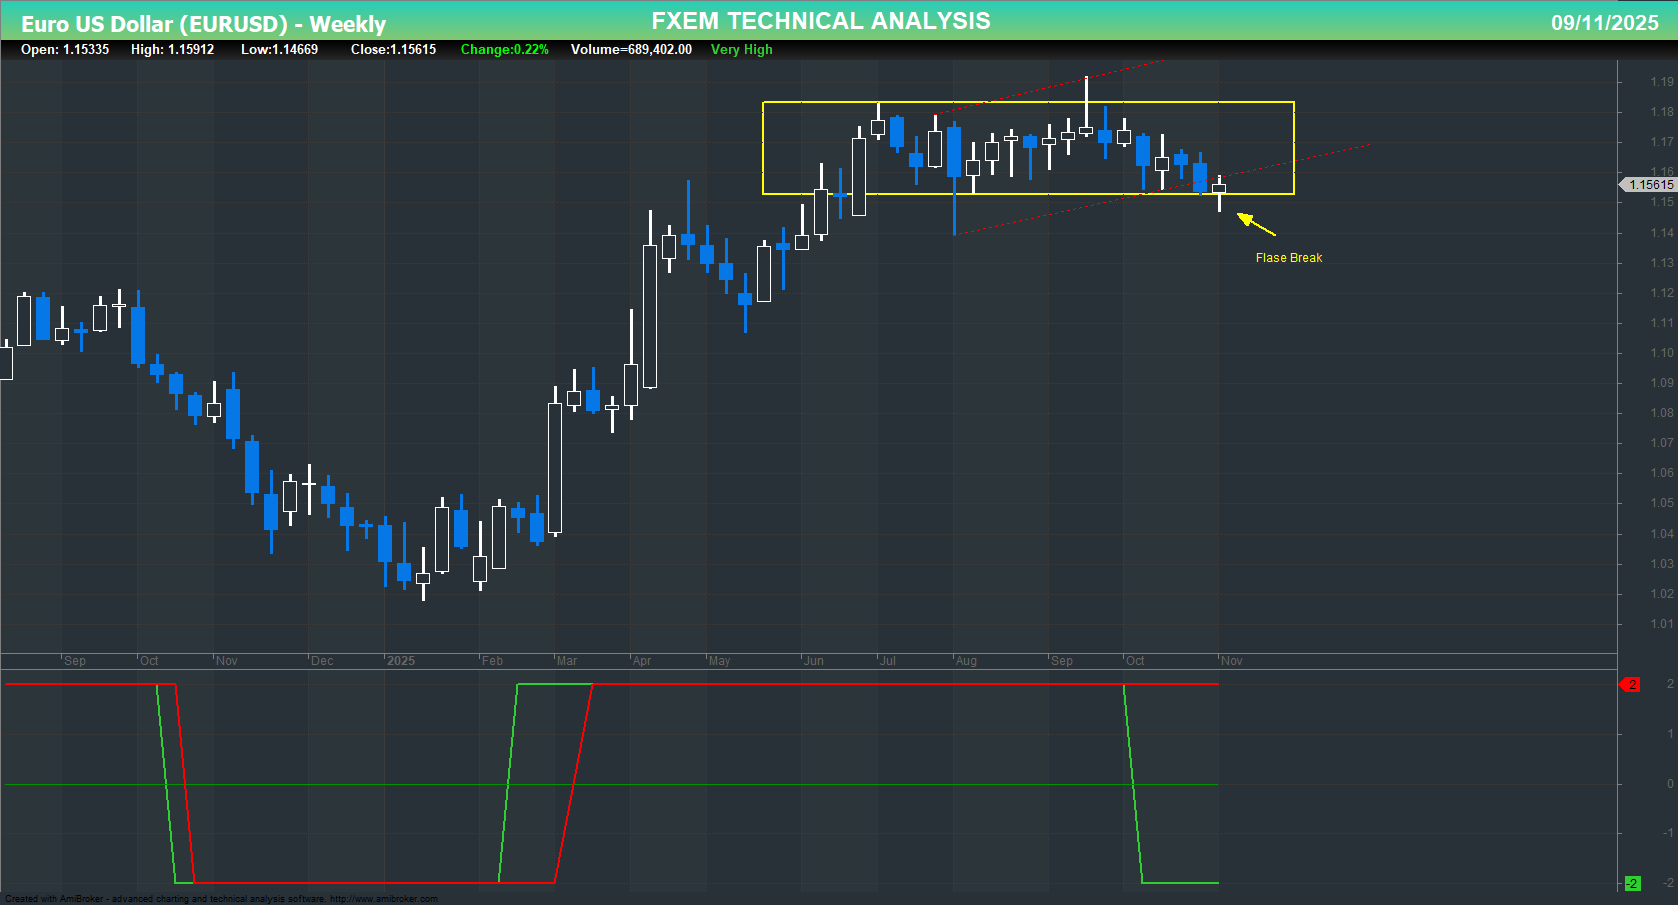Toggle the lower red dotted channel line
This screenshot has height=905, width=1678.
click(1050, 207)
